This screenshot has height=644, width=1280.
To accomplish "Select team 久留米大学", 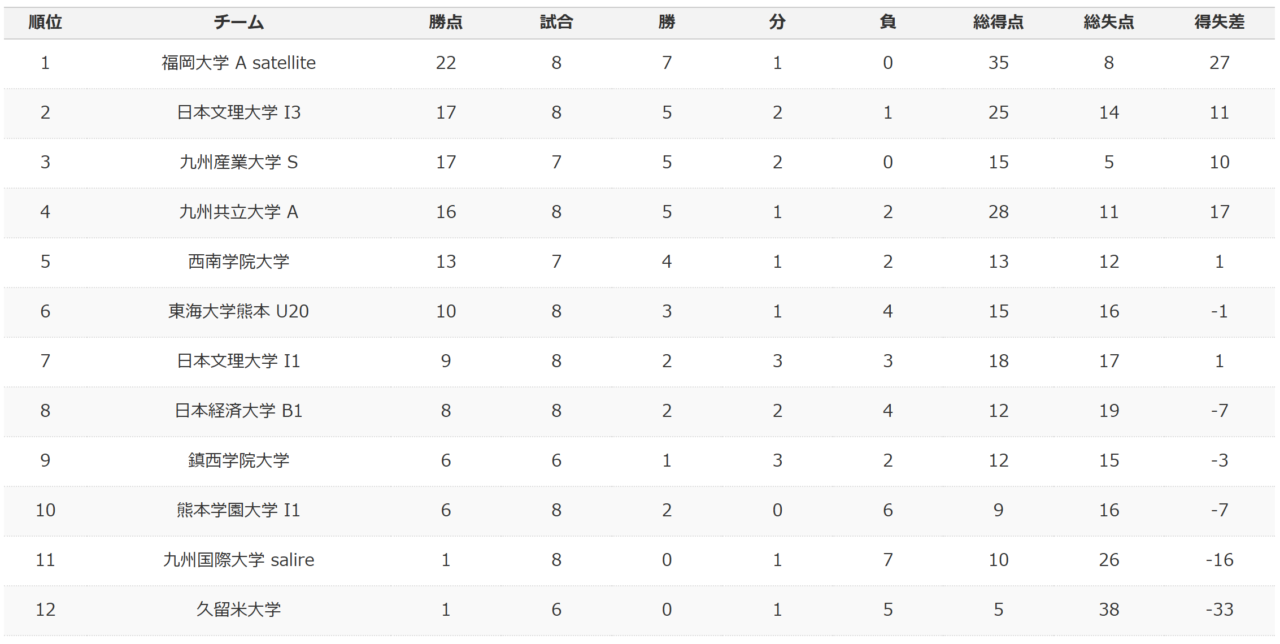I will pyautogui.click(x=239, y=609).
